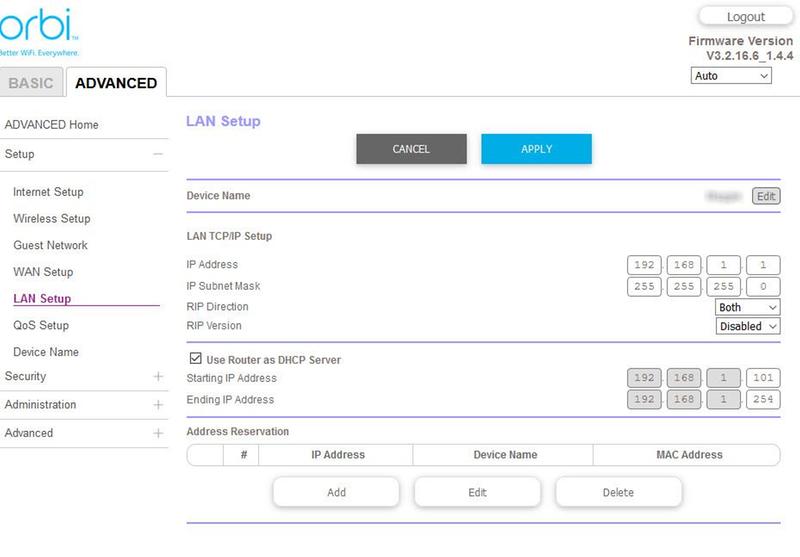Expand the Security section

[x=158, y=376]
